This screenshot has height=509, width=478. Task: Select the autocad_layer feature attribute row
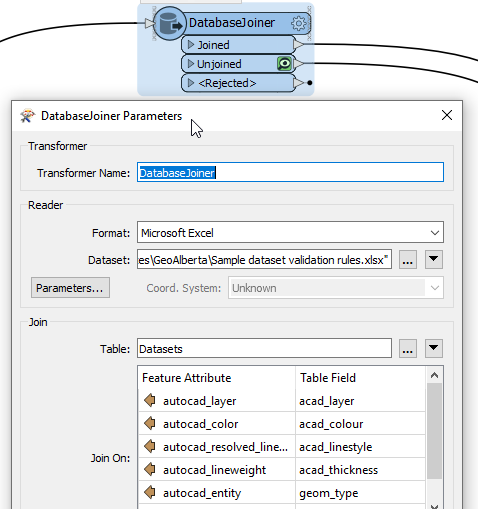click(217, 401)
